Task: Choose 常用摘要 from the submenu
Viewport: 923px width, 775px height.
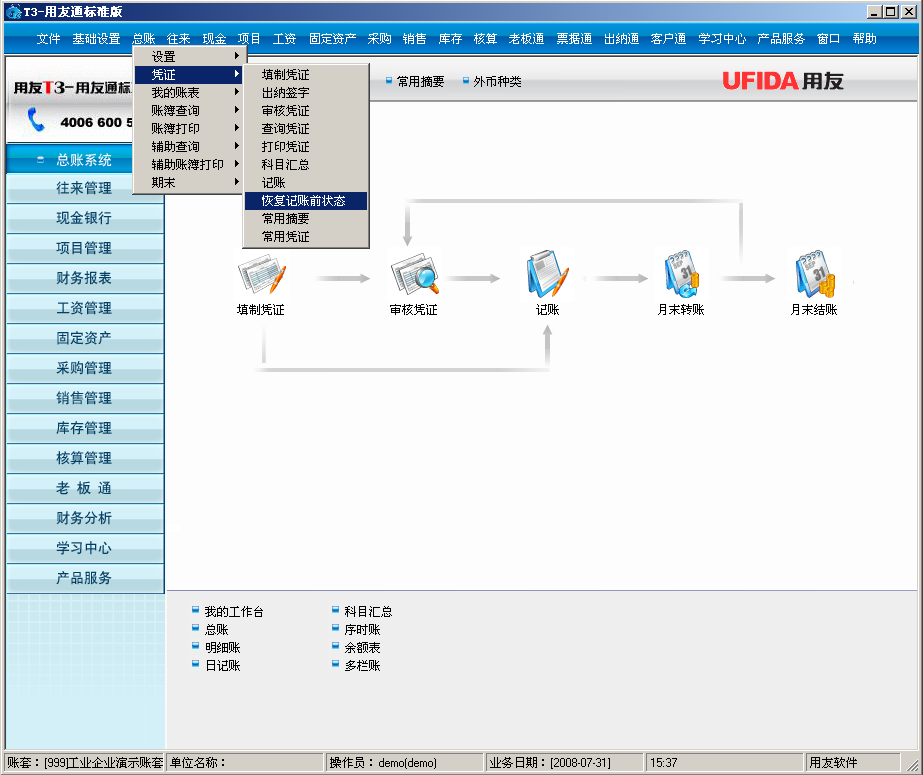Action: (306, 218)
